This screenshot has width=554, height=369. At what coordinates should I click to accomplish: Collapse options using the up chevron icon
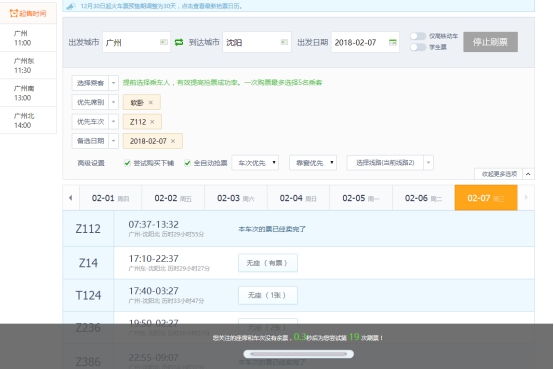pyautogui.click(x=528, y=174)
